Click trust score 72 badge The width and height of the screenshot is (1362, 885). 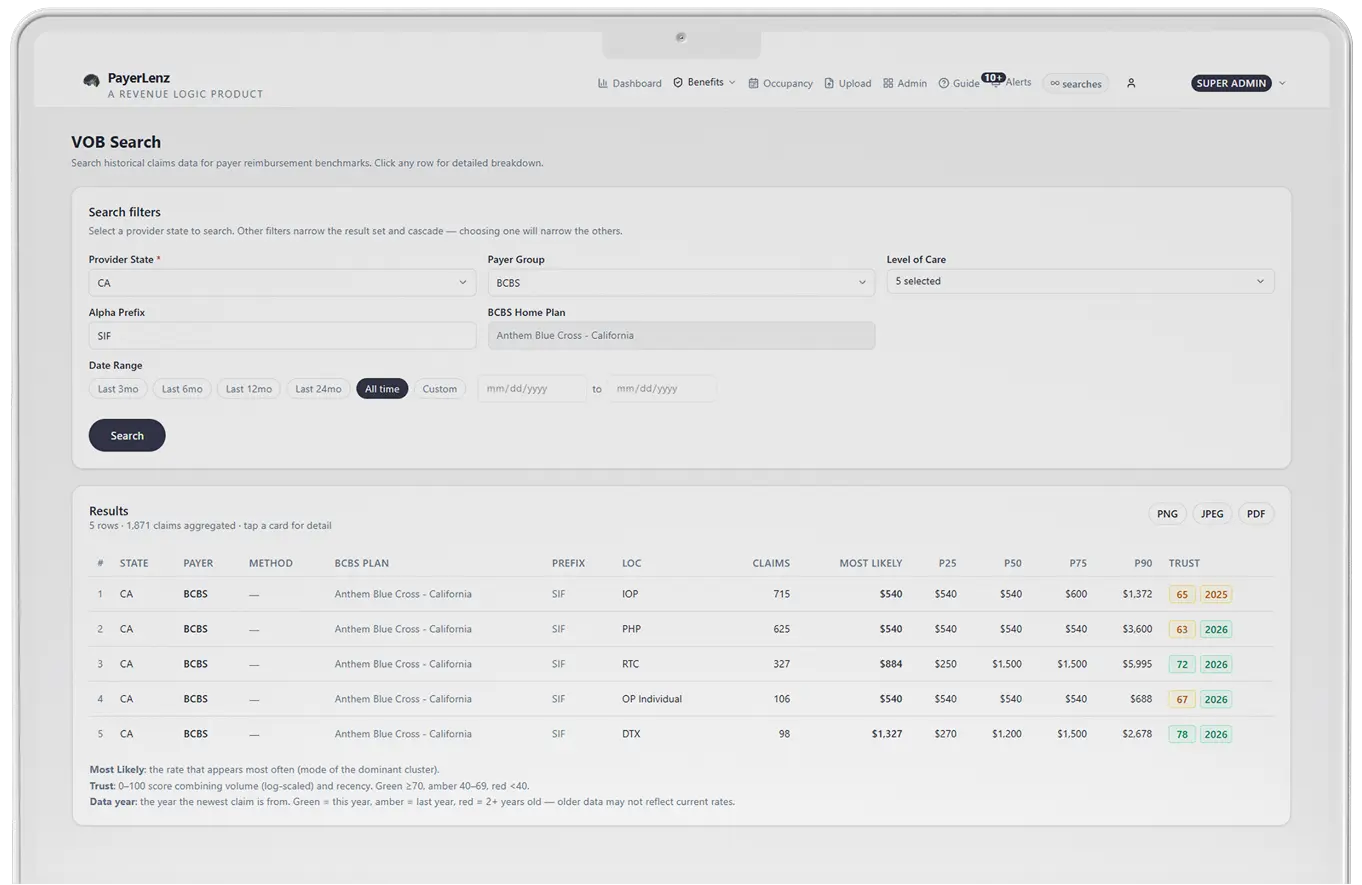1182,664
